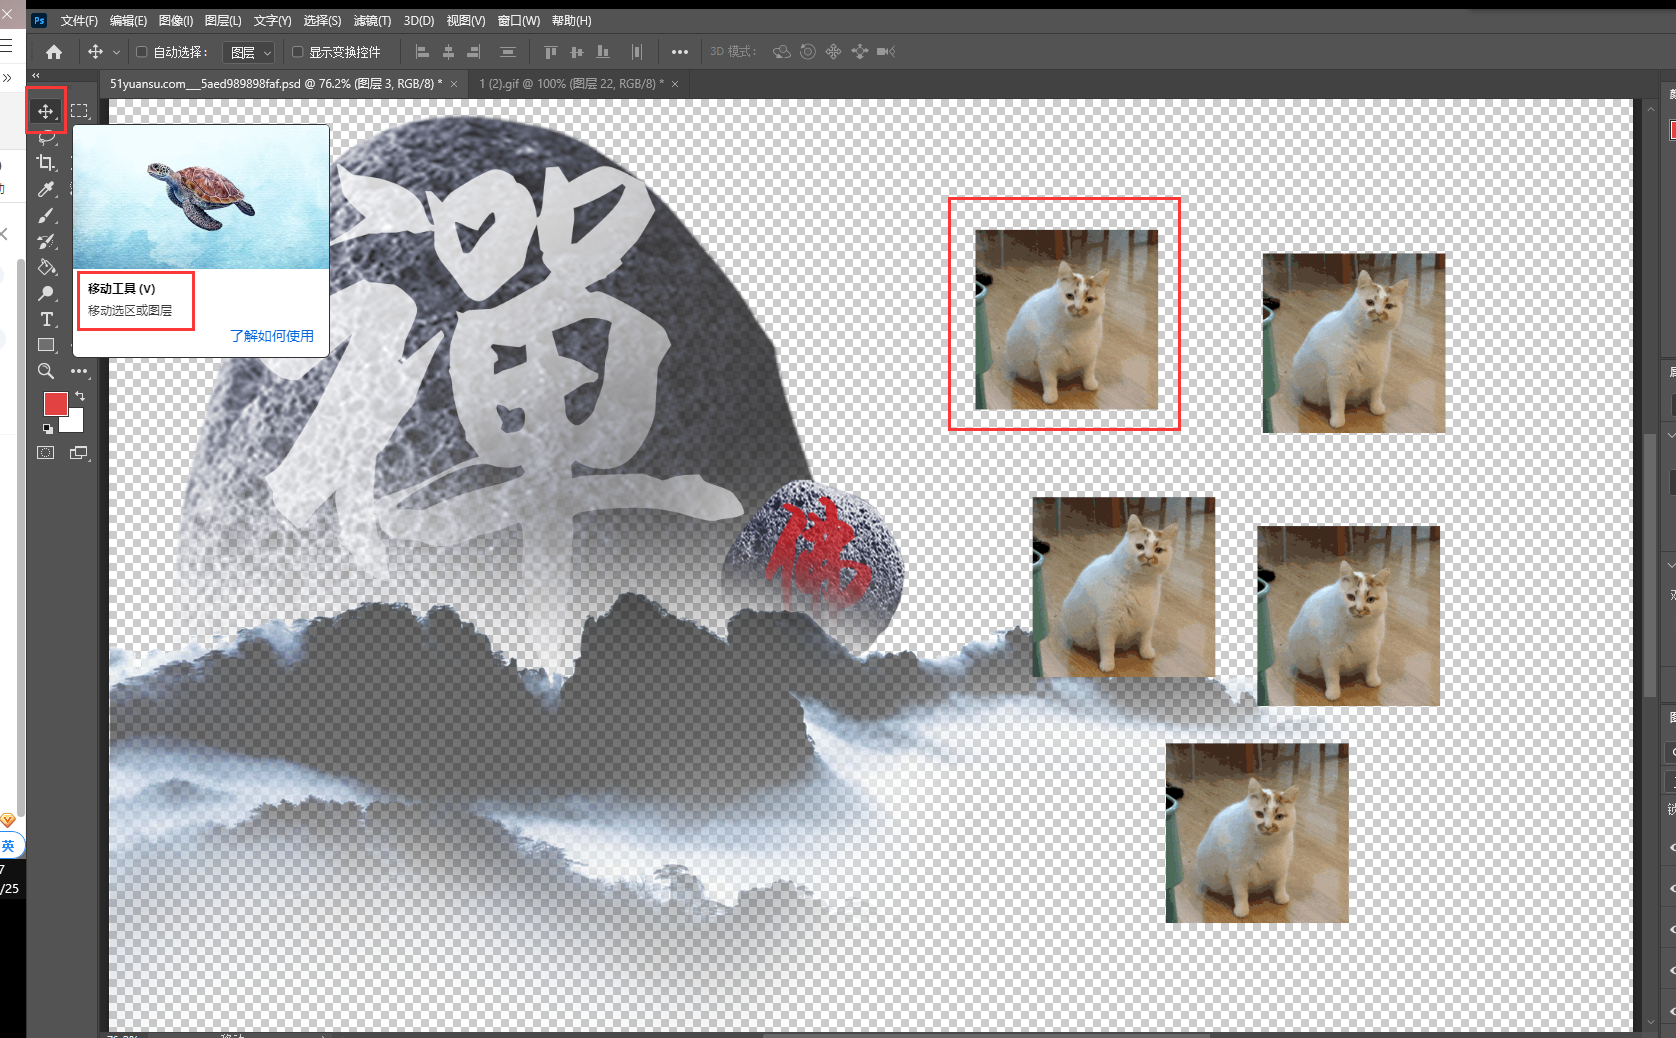The image size is (1676, 1038).
Task: Select the Dodge tool
Action: point(46,293)
